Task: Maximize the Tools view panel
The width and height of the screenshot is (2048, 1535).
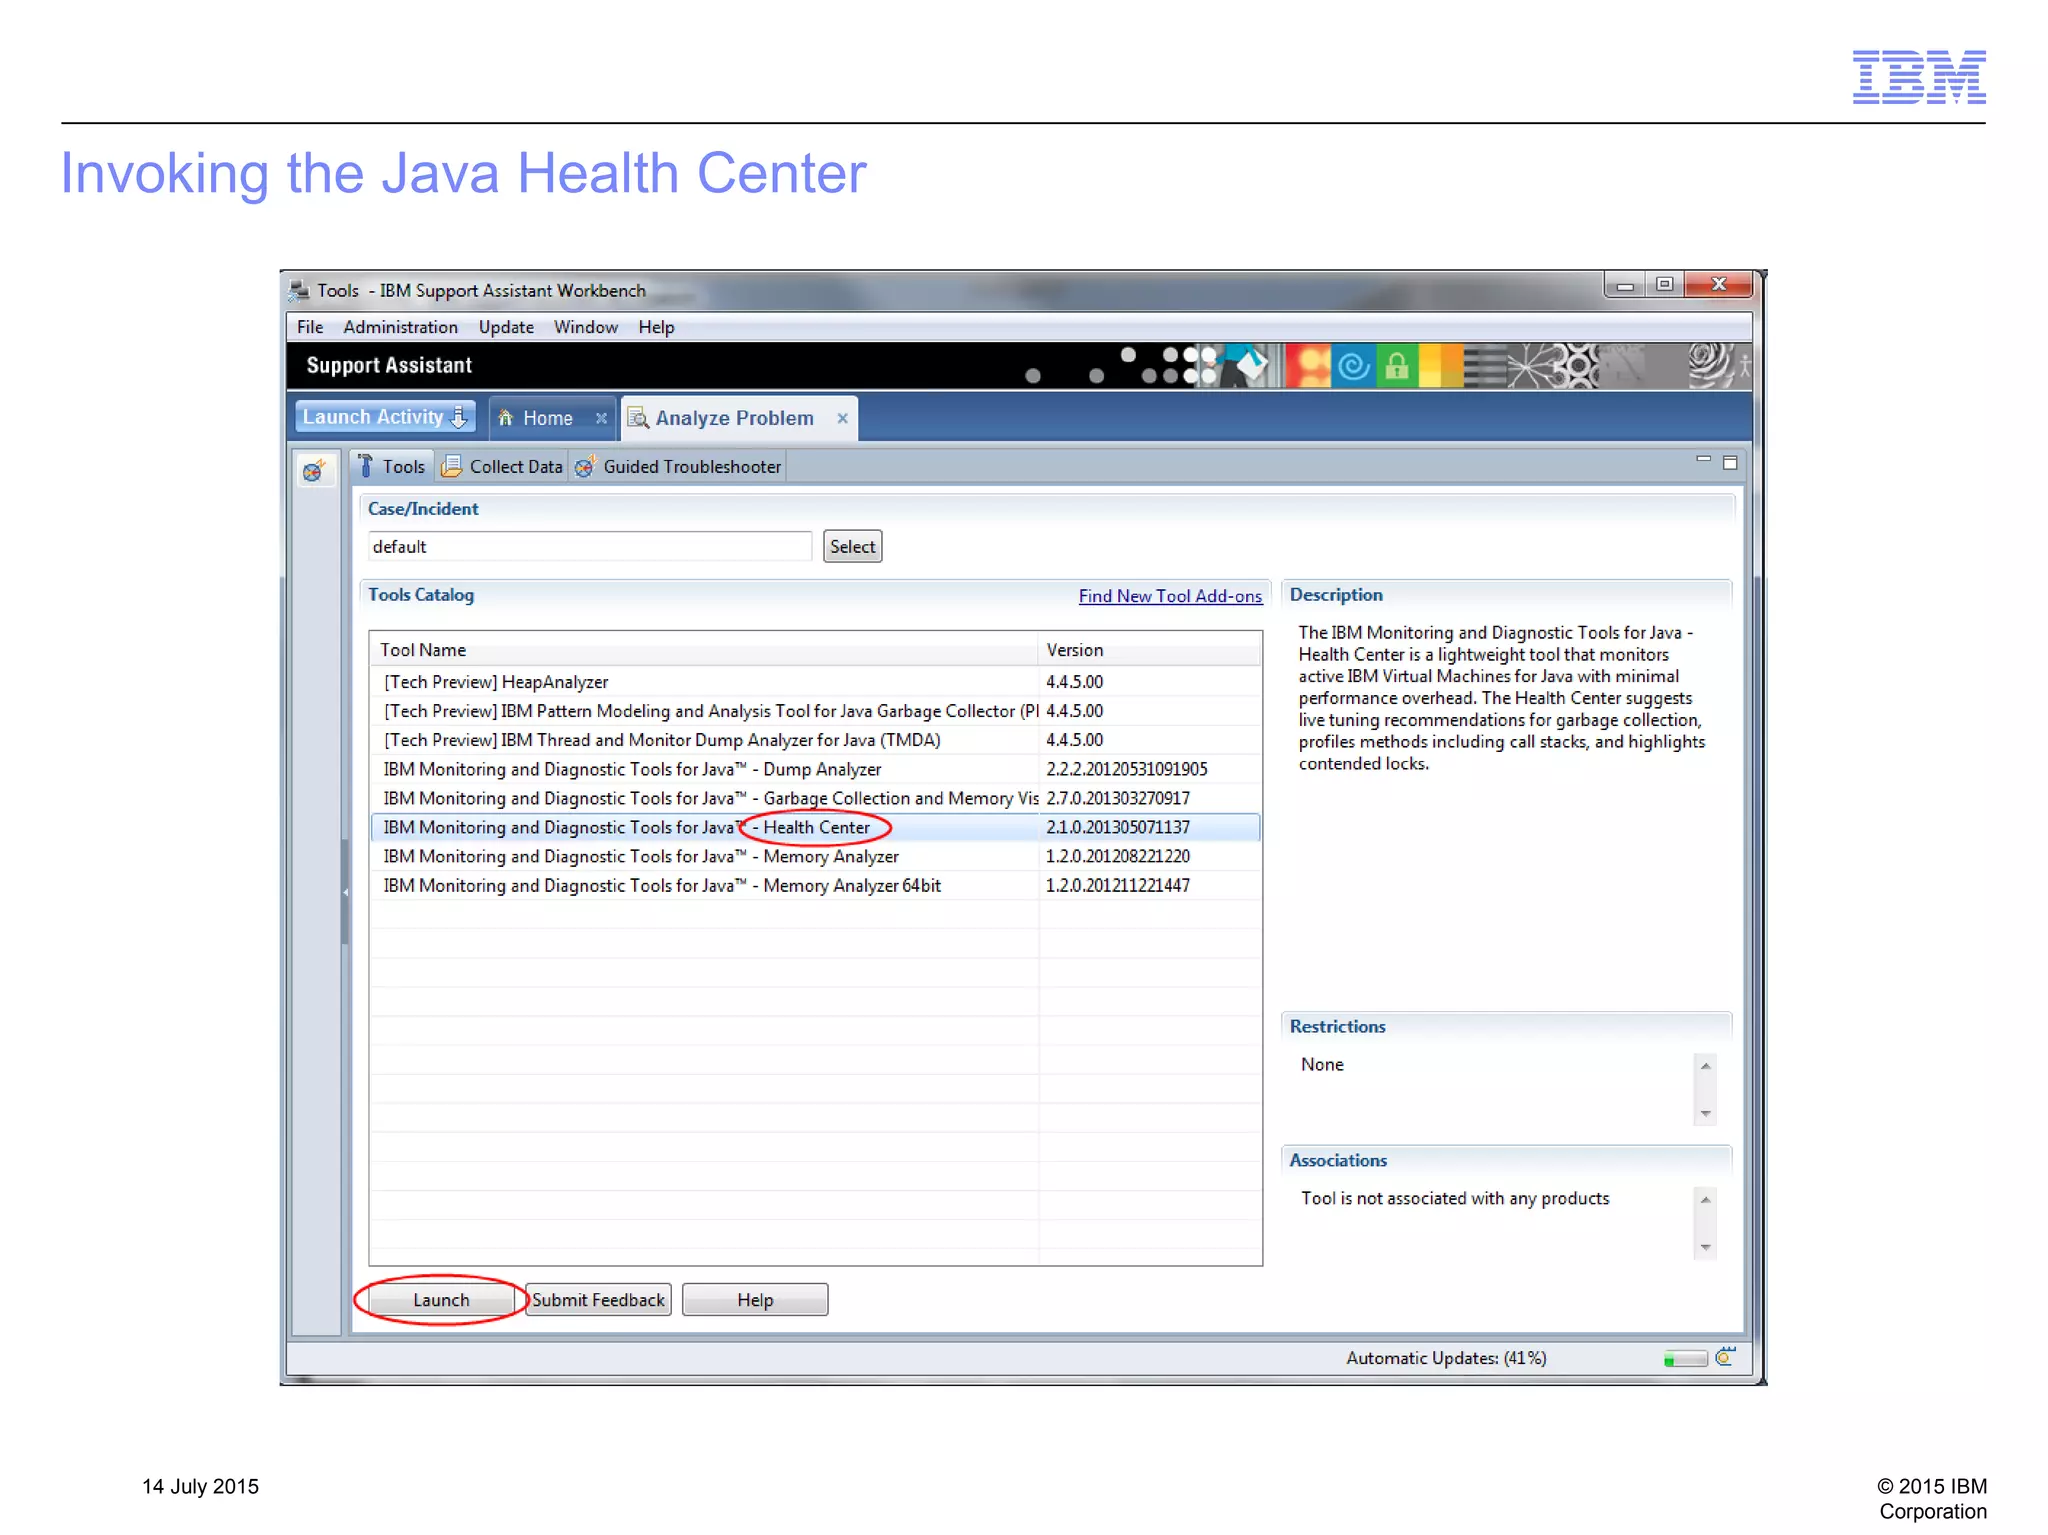Action: pos(1730,462)
